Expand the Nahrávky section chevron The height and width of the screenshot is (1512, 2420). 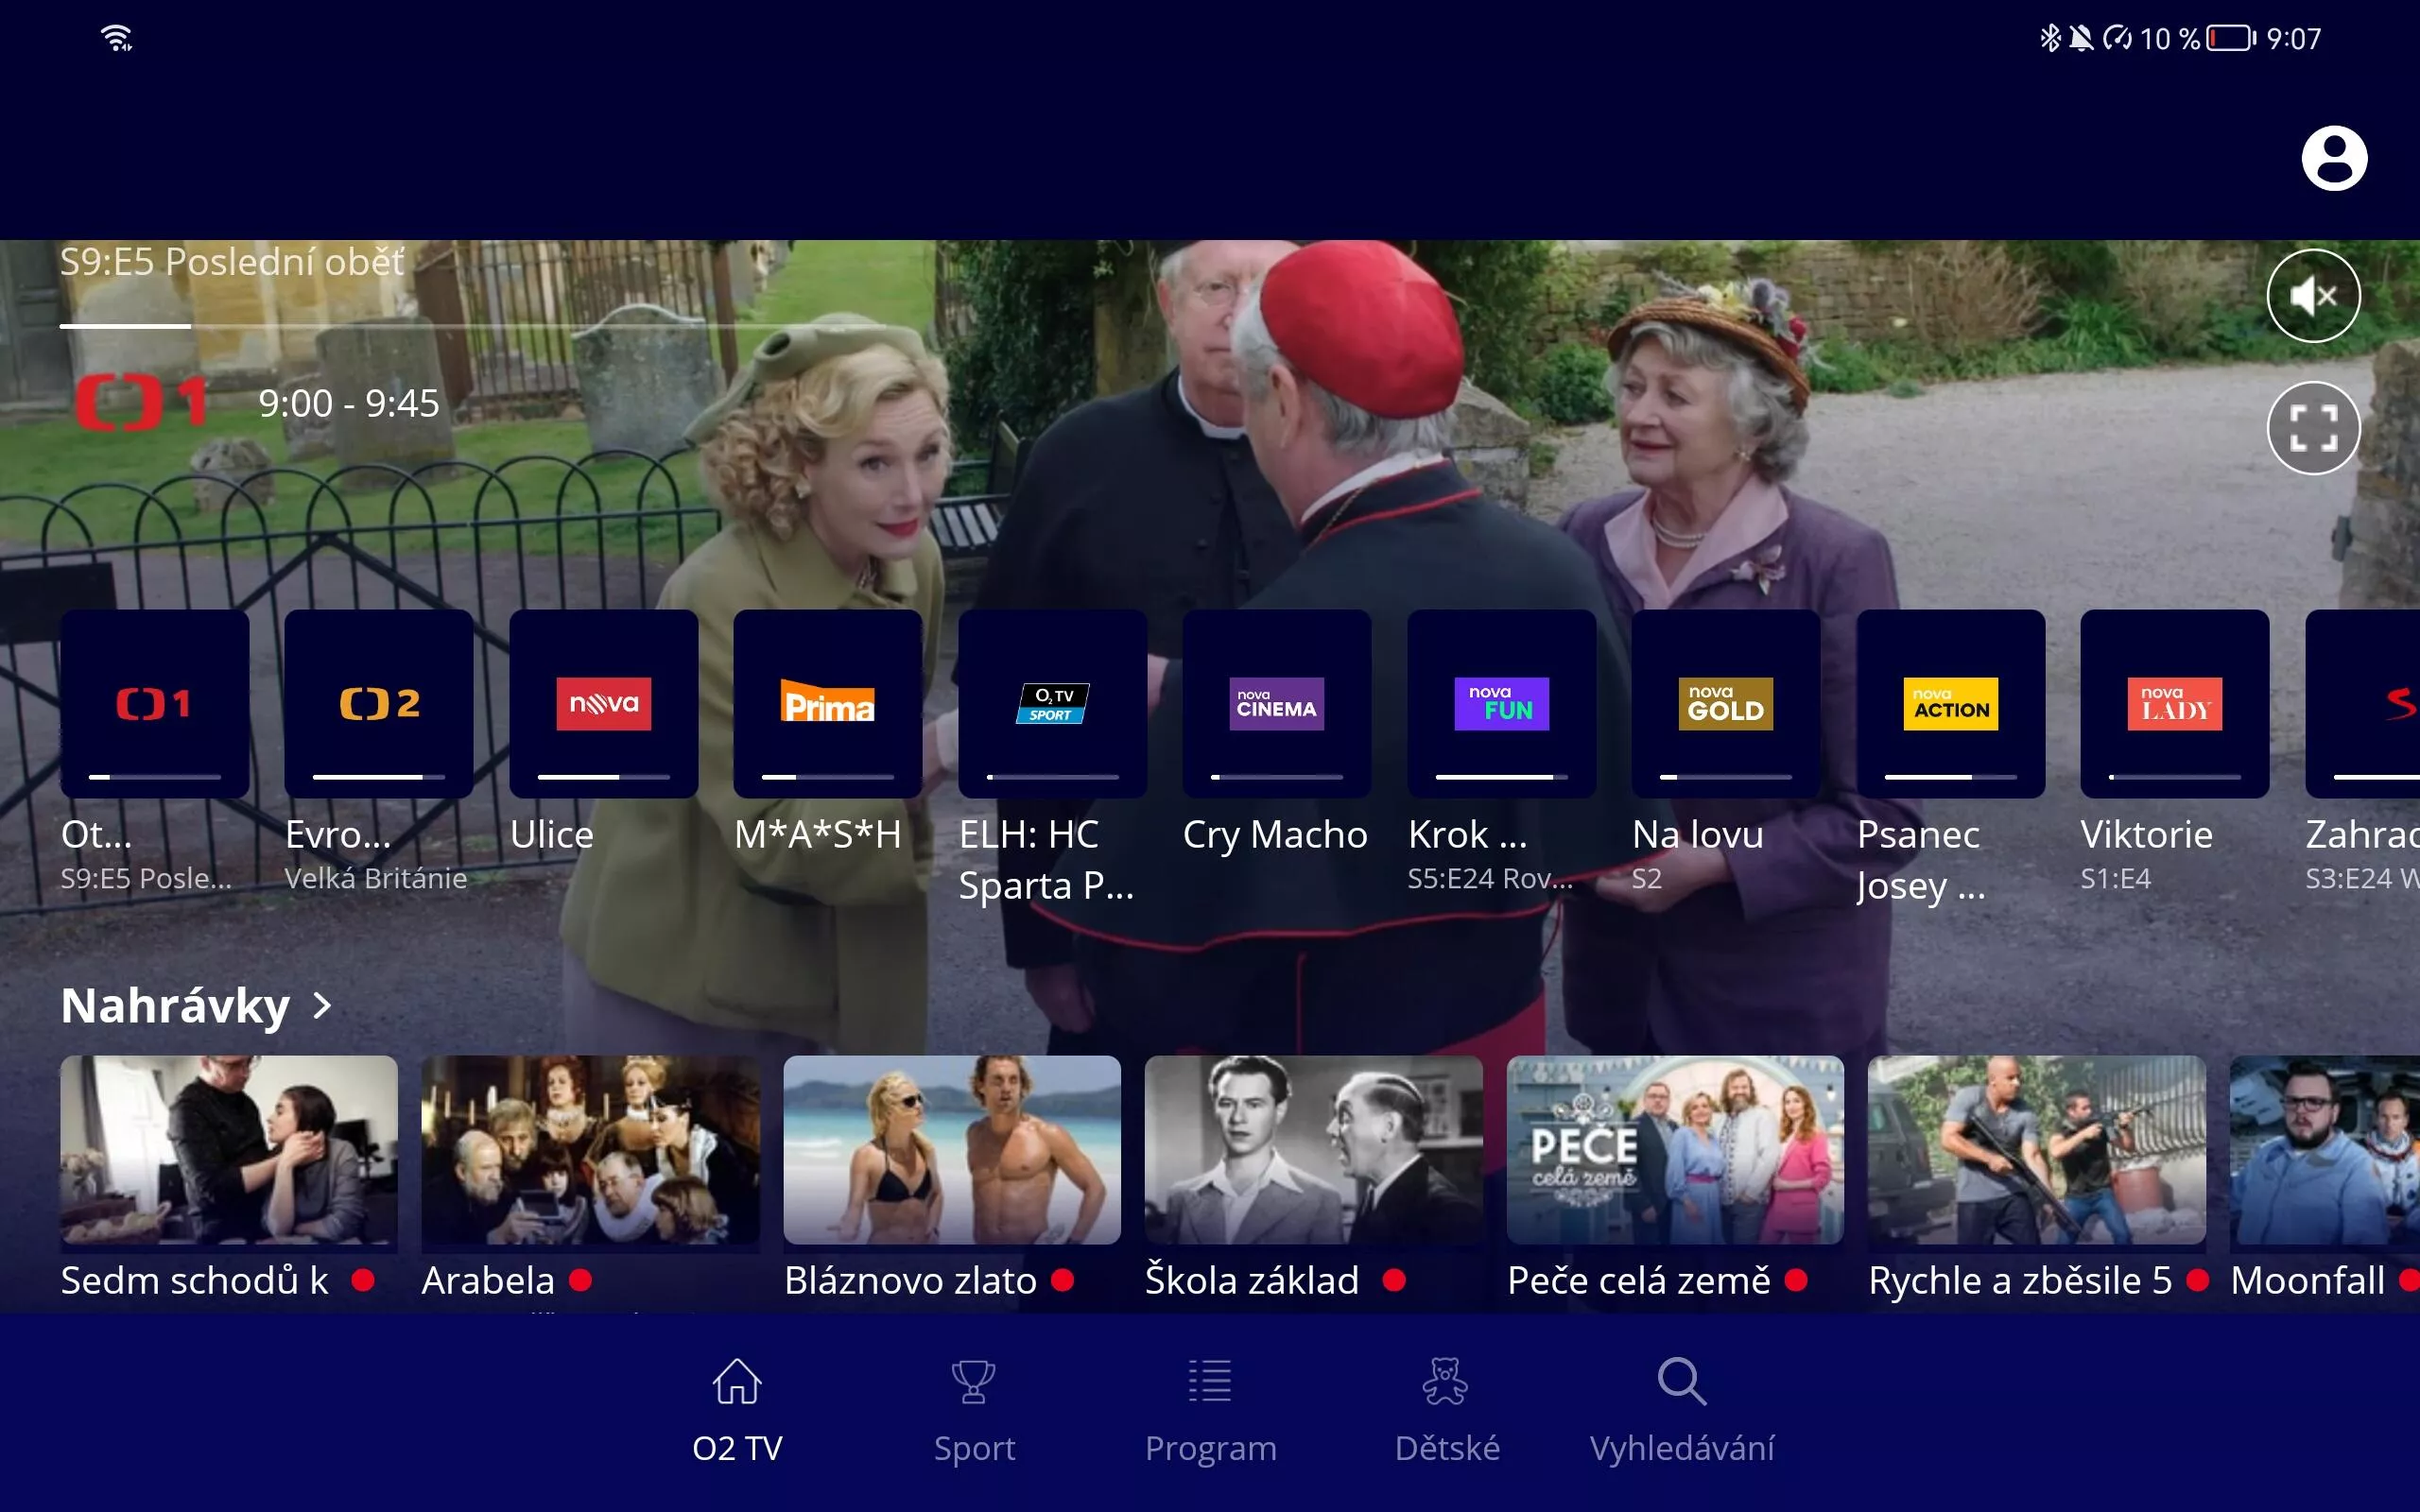pyautogui.click(x=322, y=1006)
